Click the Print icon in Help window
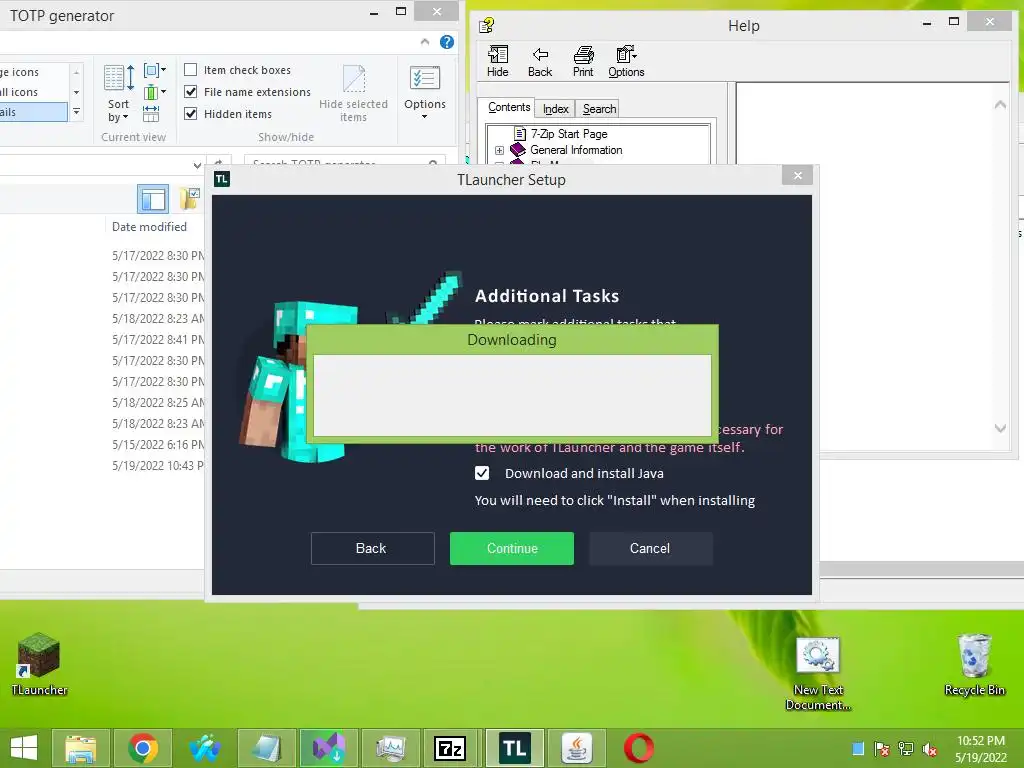The height and width of the screenshot is (768, 1024). pos(583,61)
